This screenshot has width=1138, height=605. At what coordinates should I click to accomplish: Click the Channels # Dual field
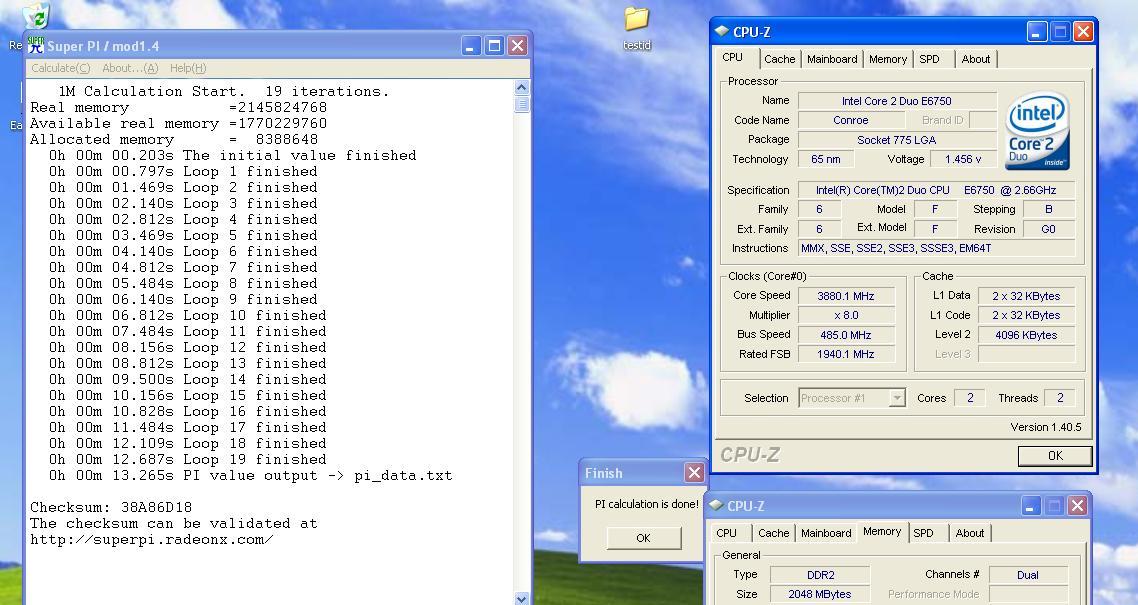tap(1028, 575)
